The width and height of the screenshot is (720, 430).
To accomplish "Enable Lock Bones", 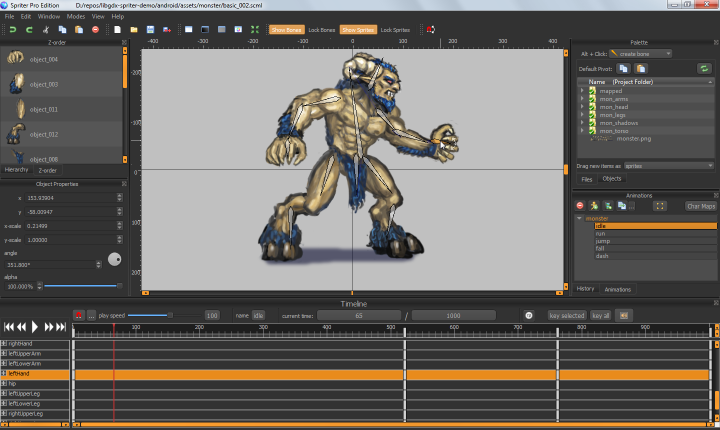I will (321, 30).
